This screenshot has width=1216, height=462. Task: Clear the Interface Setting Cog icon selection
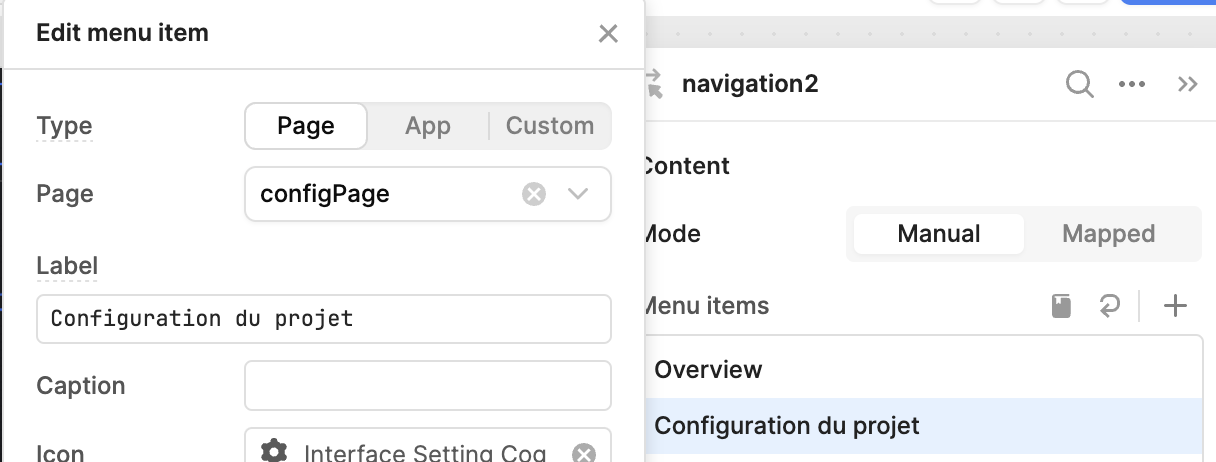pos(584,453)
